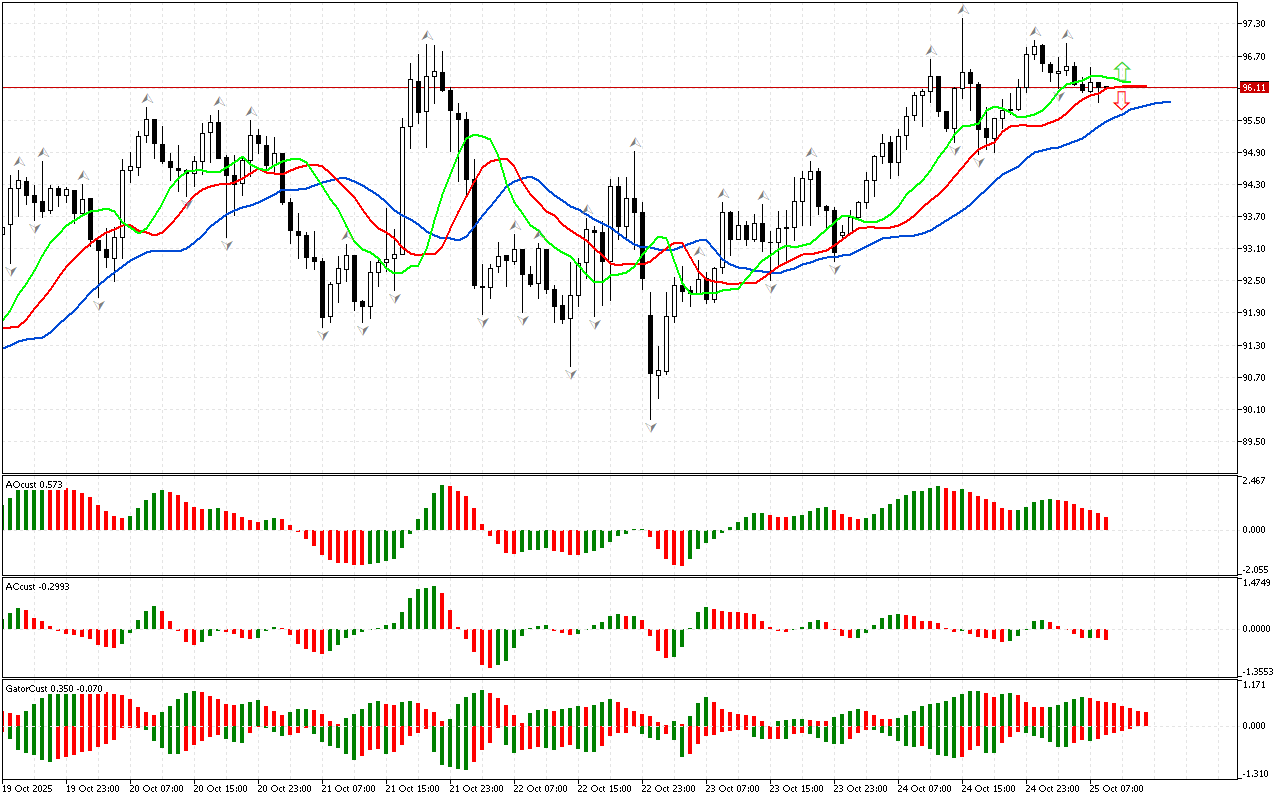The image size is (1280, 800).
Task: Click the 1.171 value on Gator scale
Action: pyautogui.click(x=1253, y=686)
